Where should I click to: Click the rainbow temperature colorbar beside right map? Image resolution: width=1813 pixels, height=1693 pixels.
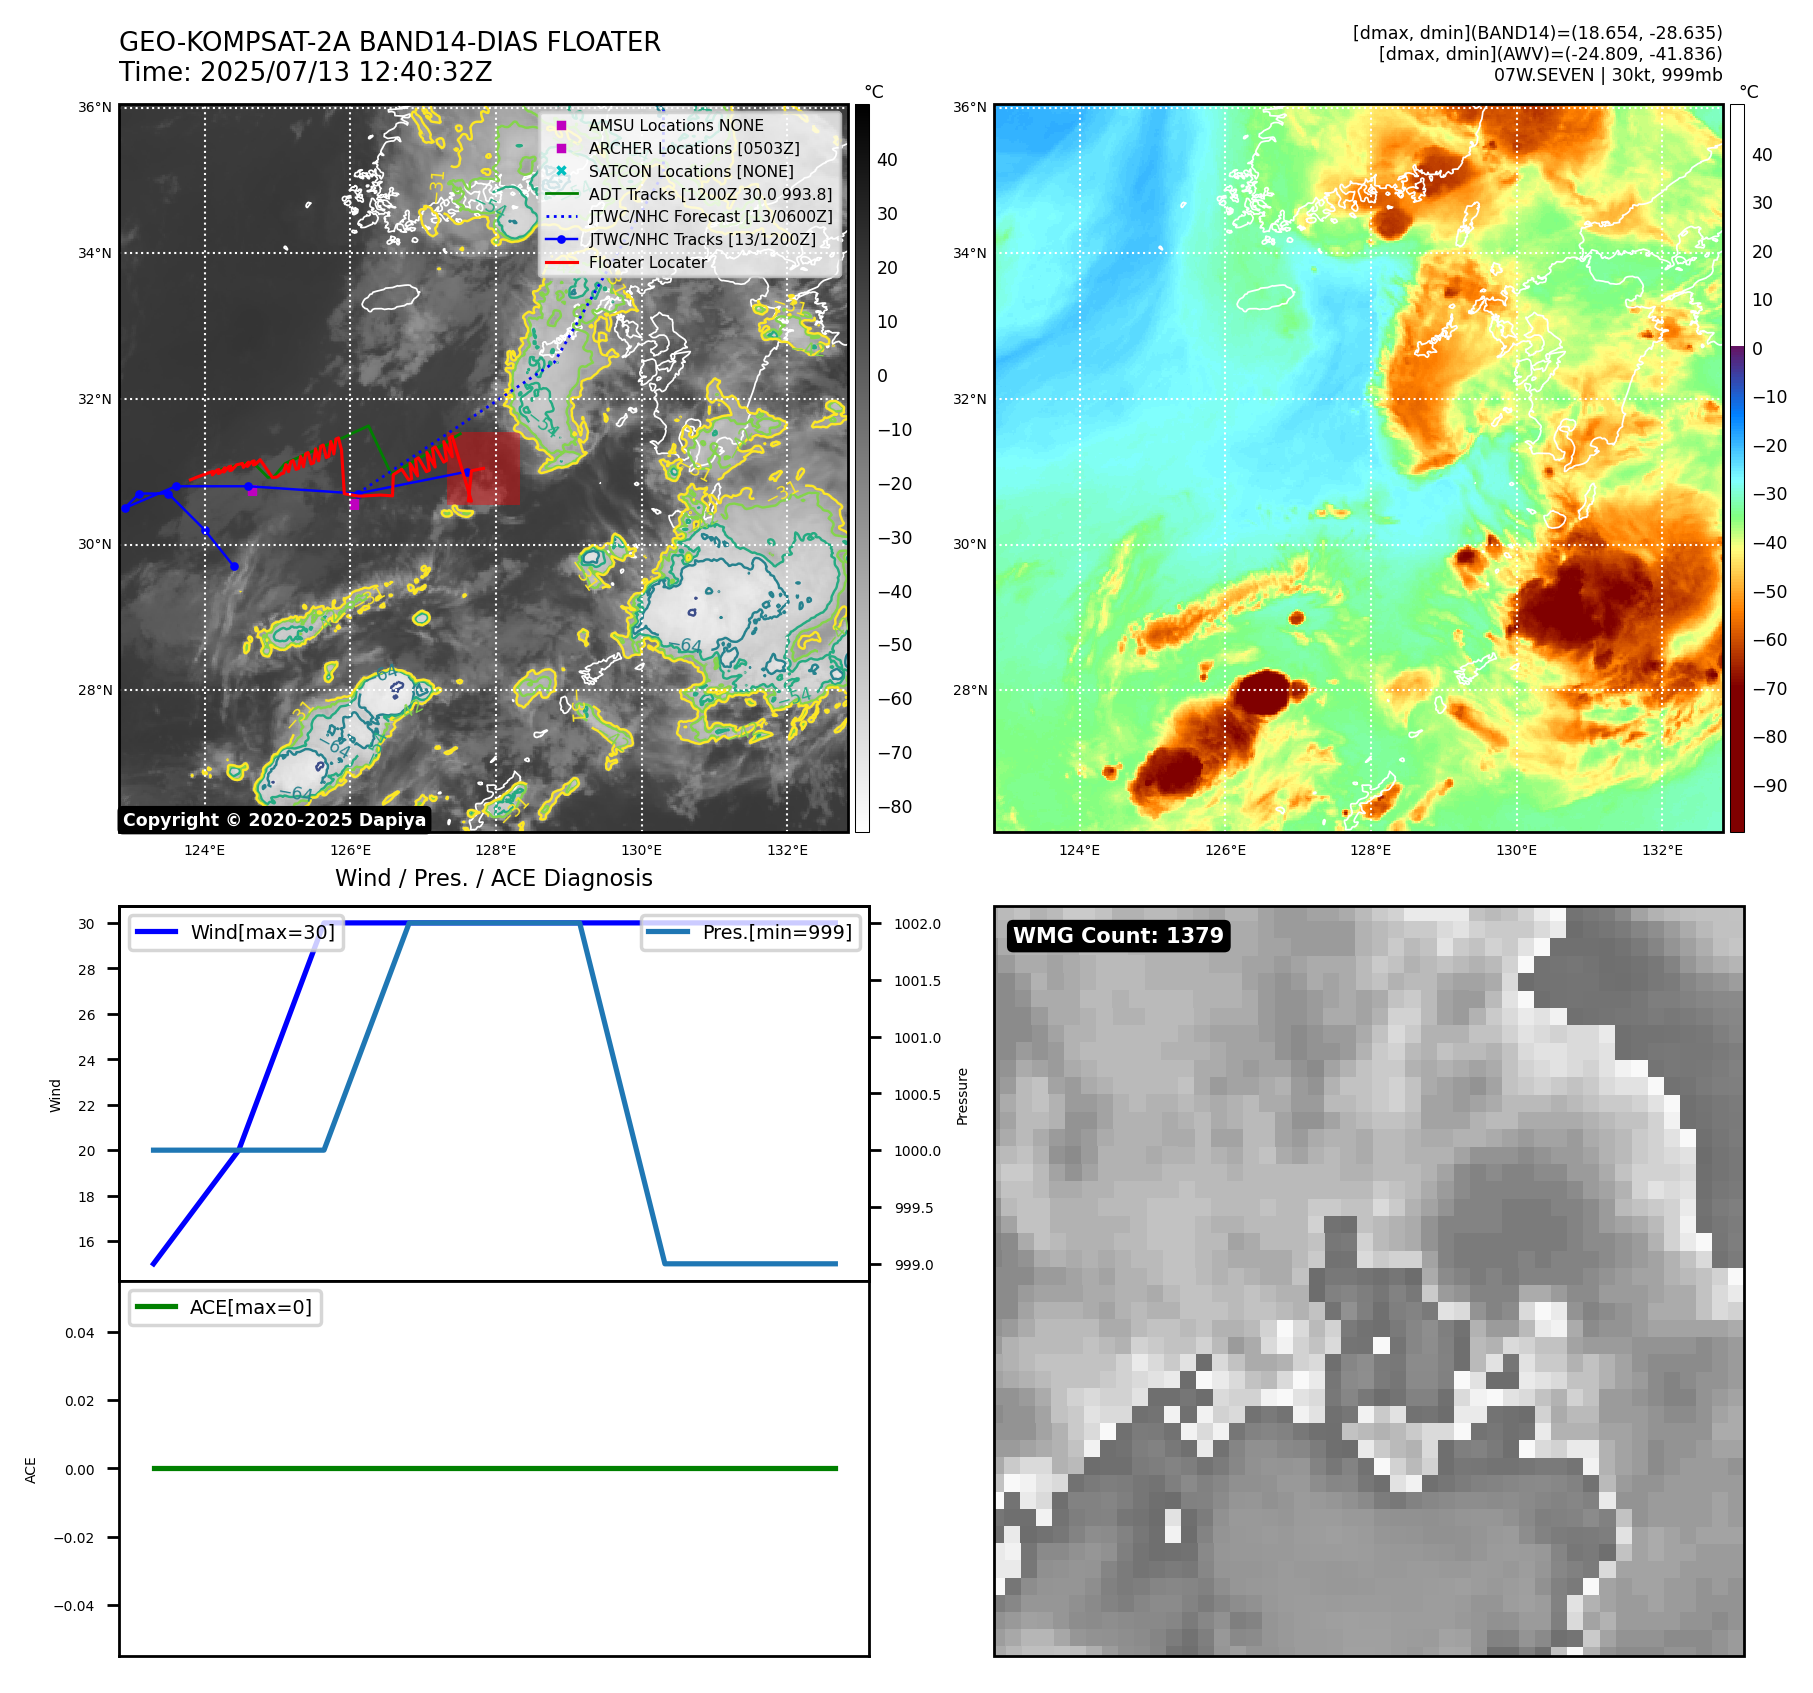click(1737, 468)
